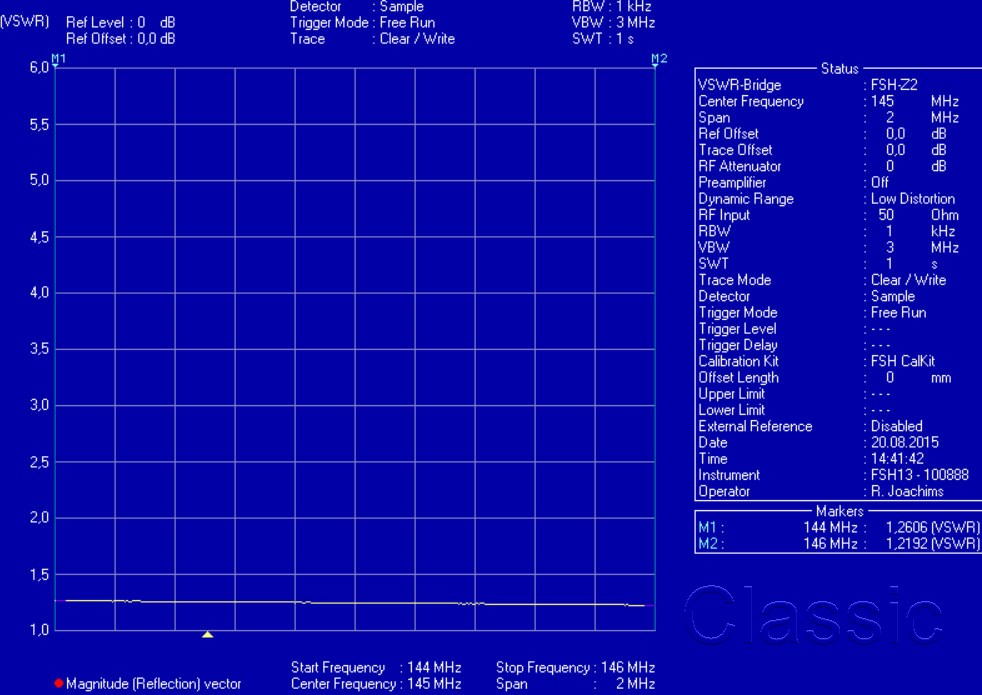Click the 'Markers' panel title

(x=839, y=512)
